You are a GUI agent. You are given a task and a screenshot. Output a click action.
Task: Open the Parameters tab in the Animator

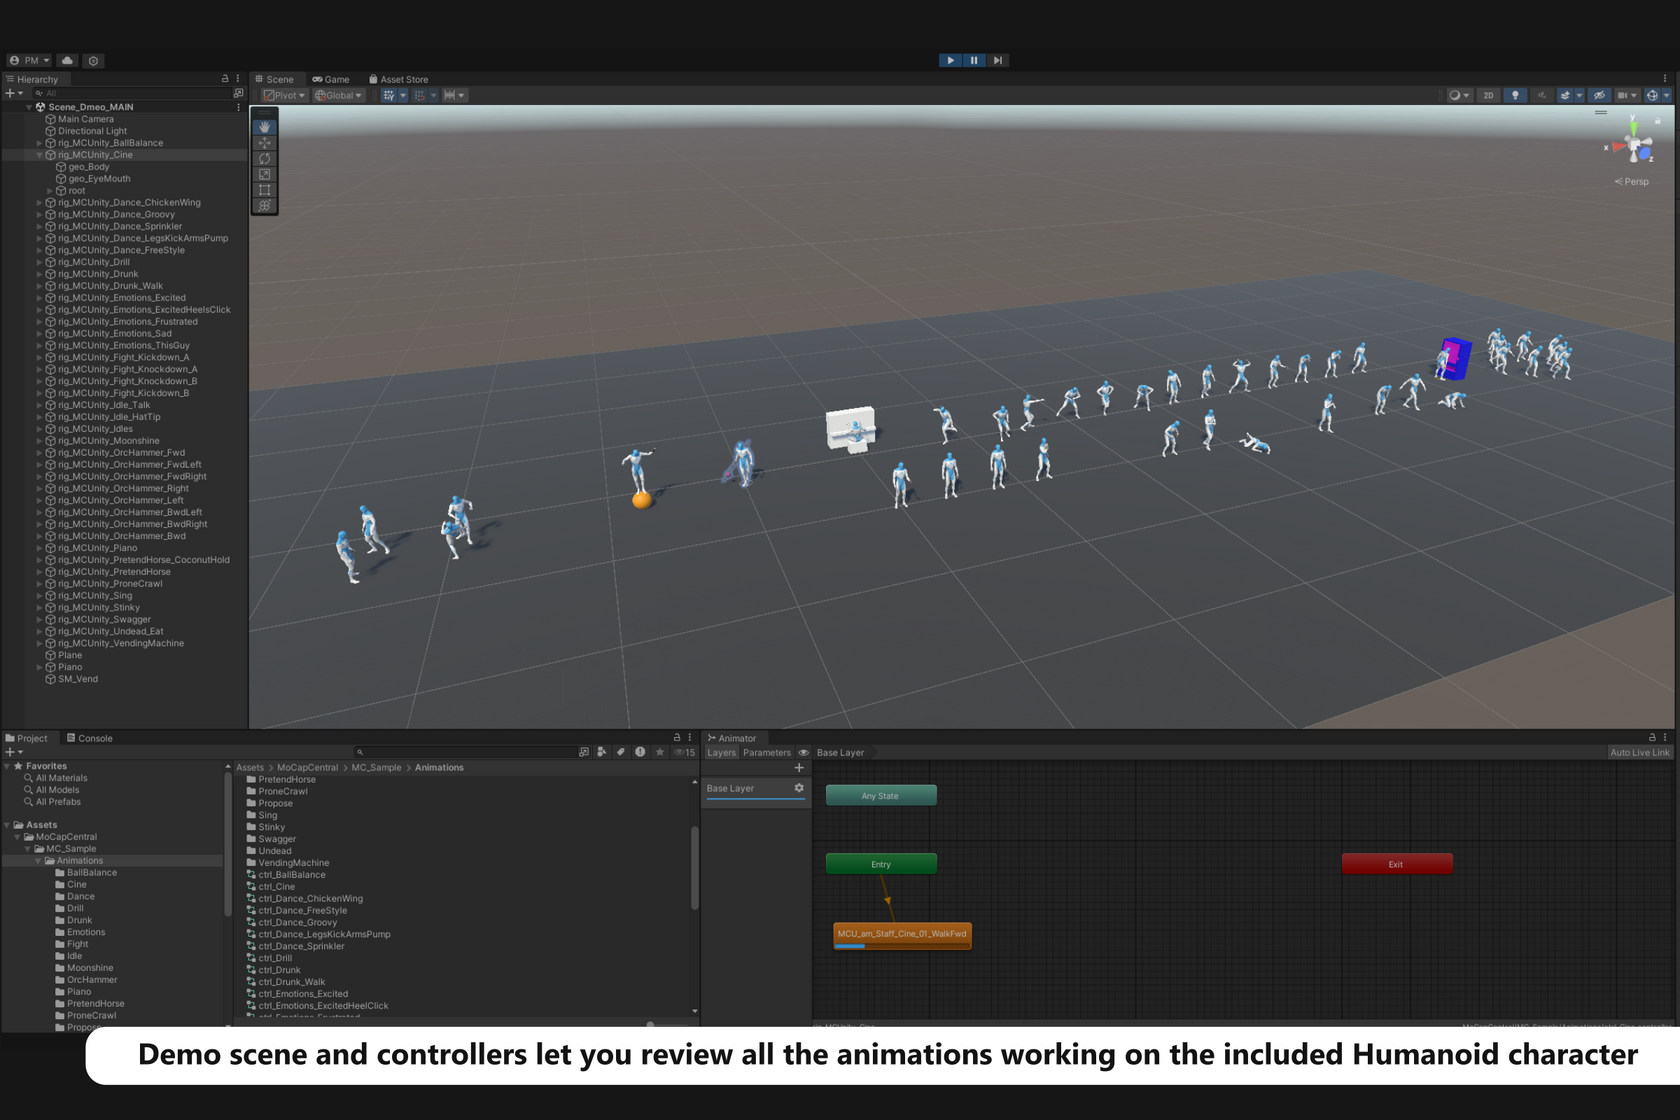point(766,752)
